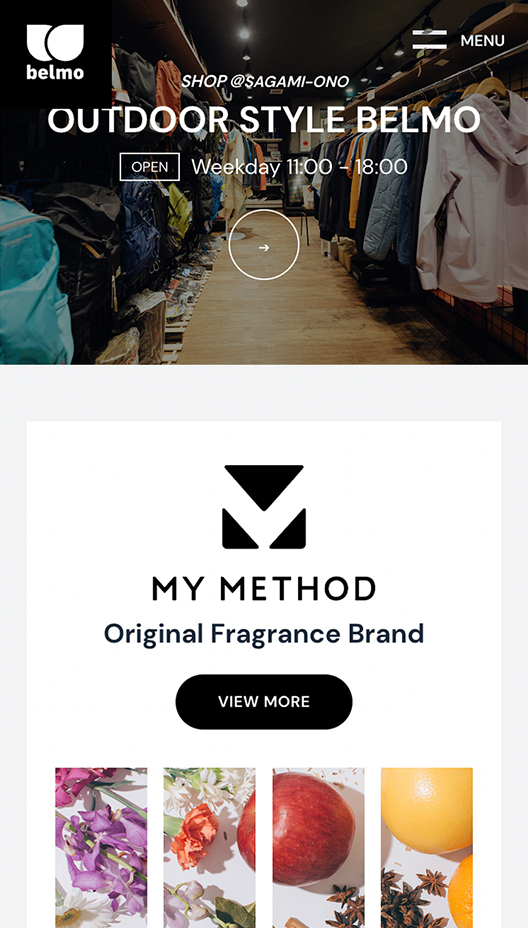Click the OPEN status badge
Viewport: 528px width, 928px height.
[150, 167]
